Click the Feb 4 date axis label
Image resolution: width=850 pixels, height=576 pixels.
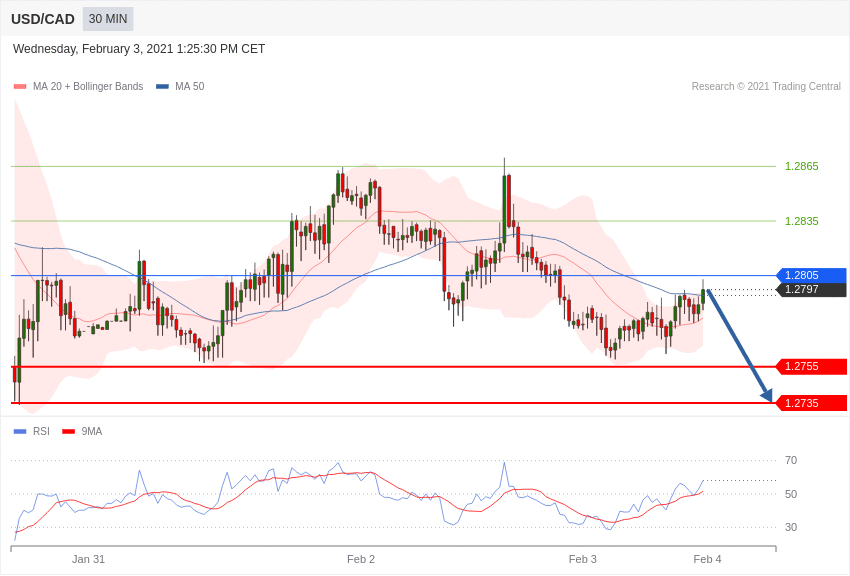707,559
